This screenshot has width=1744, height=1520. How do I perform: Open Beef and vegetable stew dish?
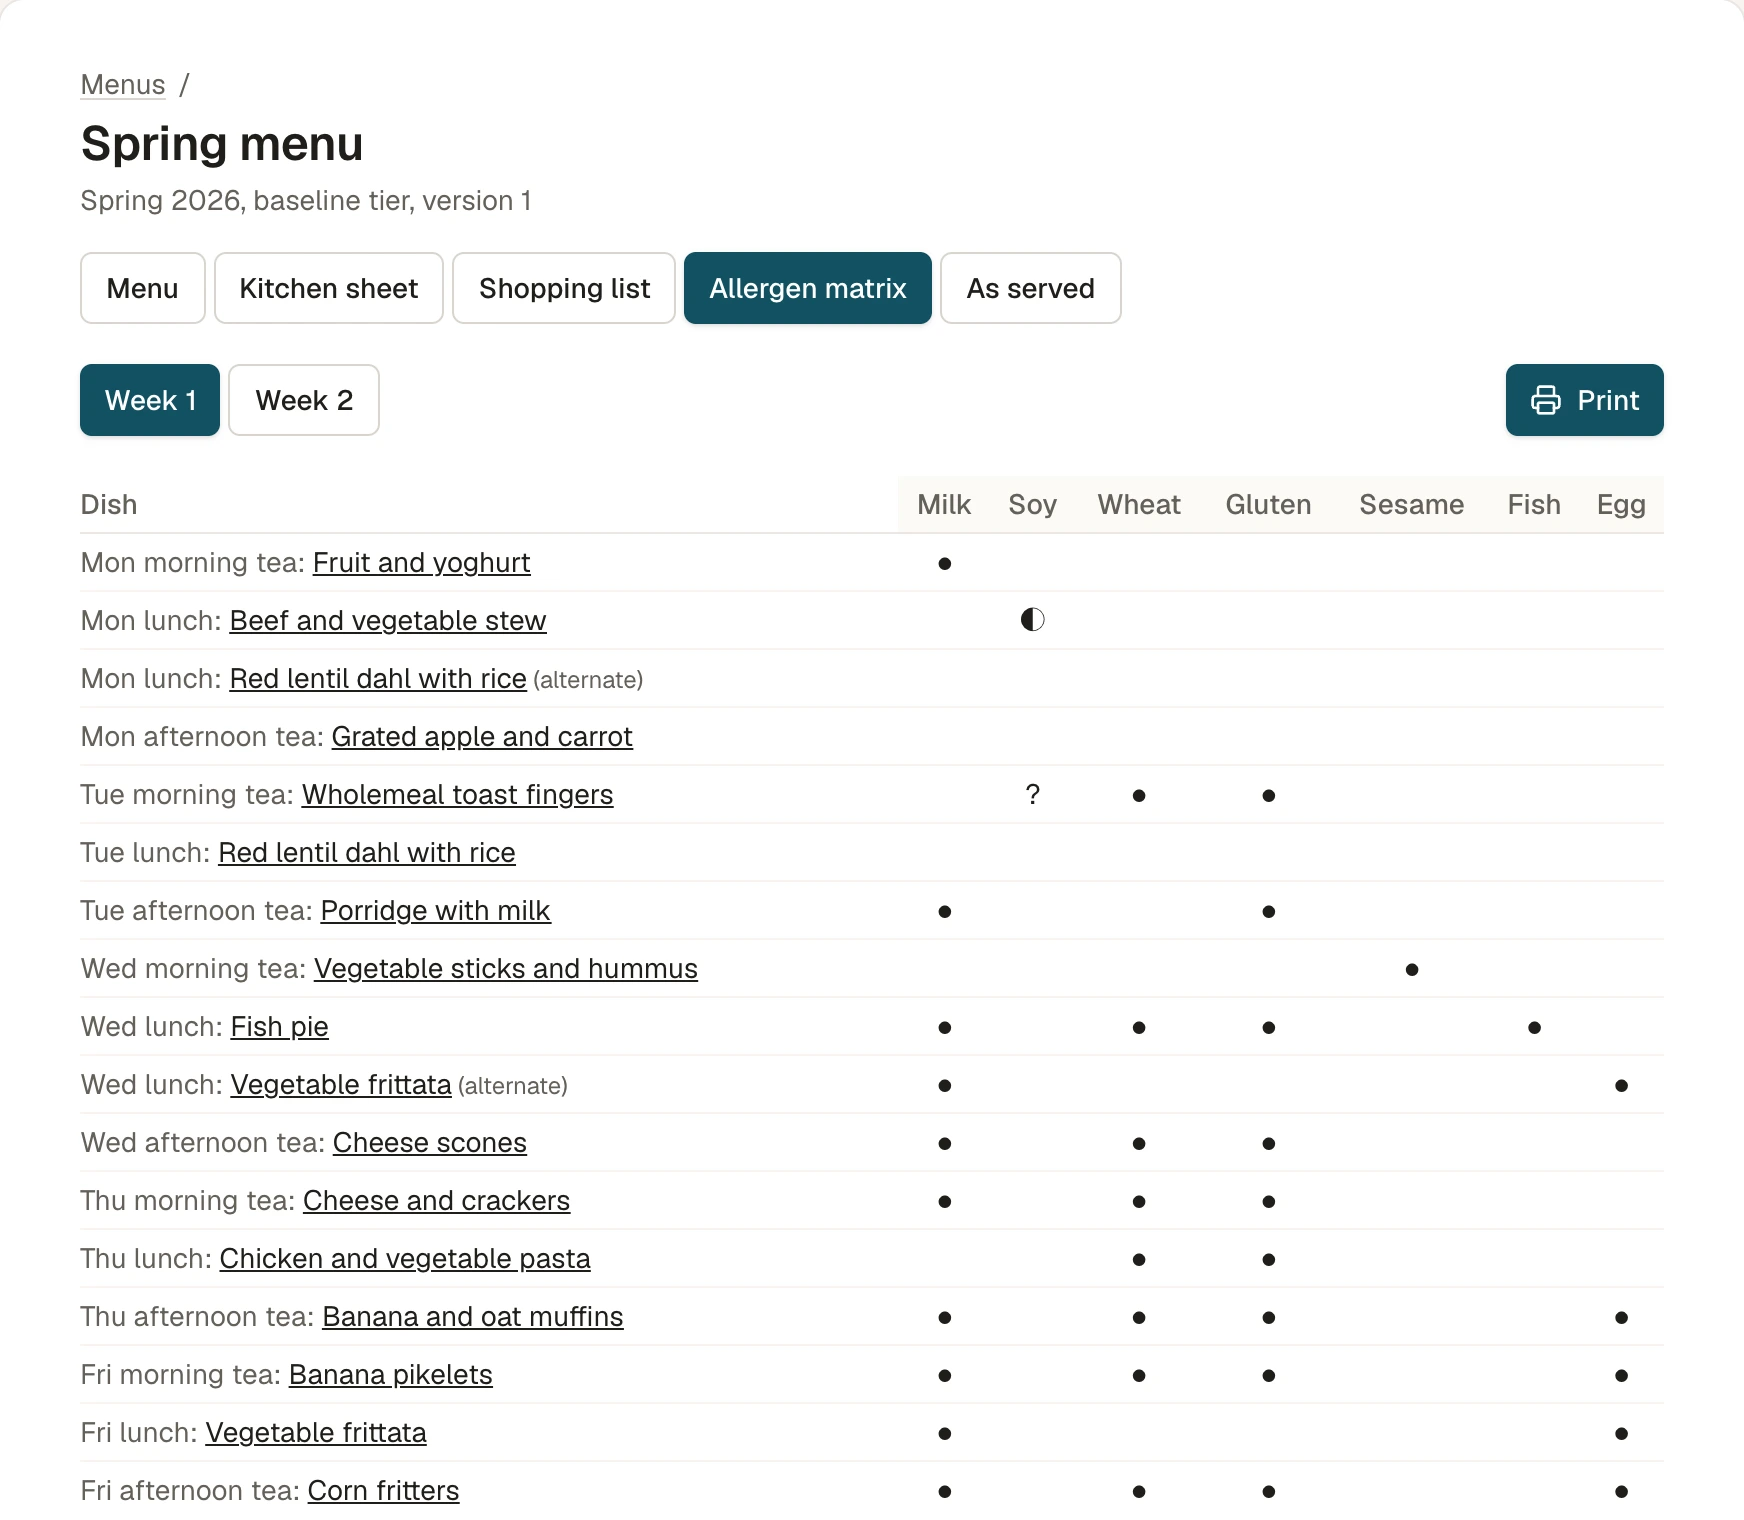pyautogui.click(x=388, y=620)
